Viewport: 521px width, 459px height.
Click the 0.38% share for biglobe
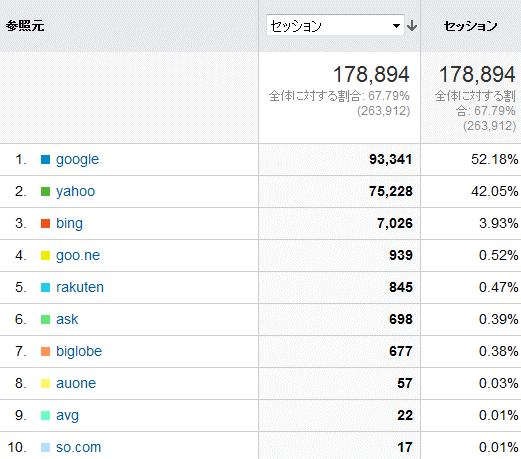point(499,351)
